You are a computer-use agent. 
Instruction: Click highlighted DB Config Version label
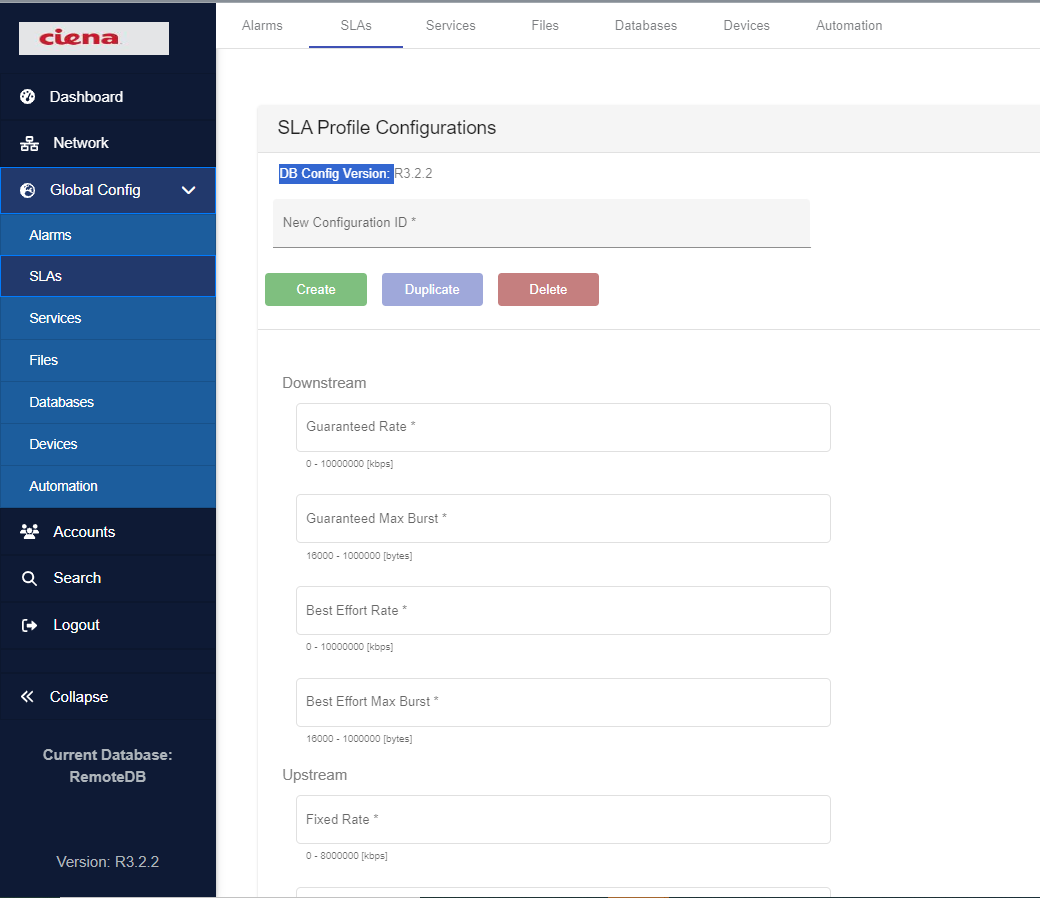click(x=336, y=174)
